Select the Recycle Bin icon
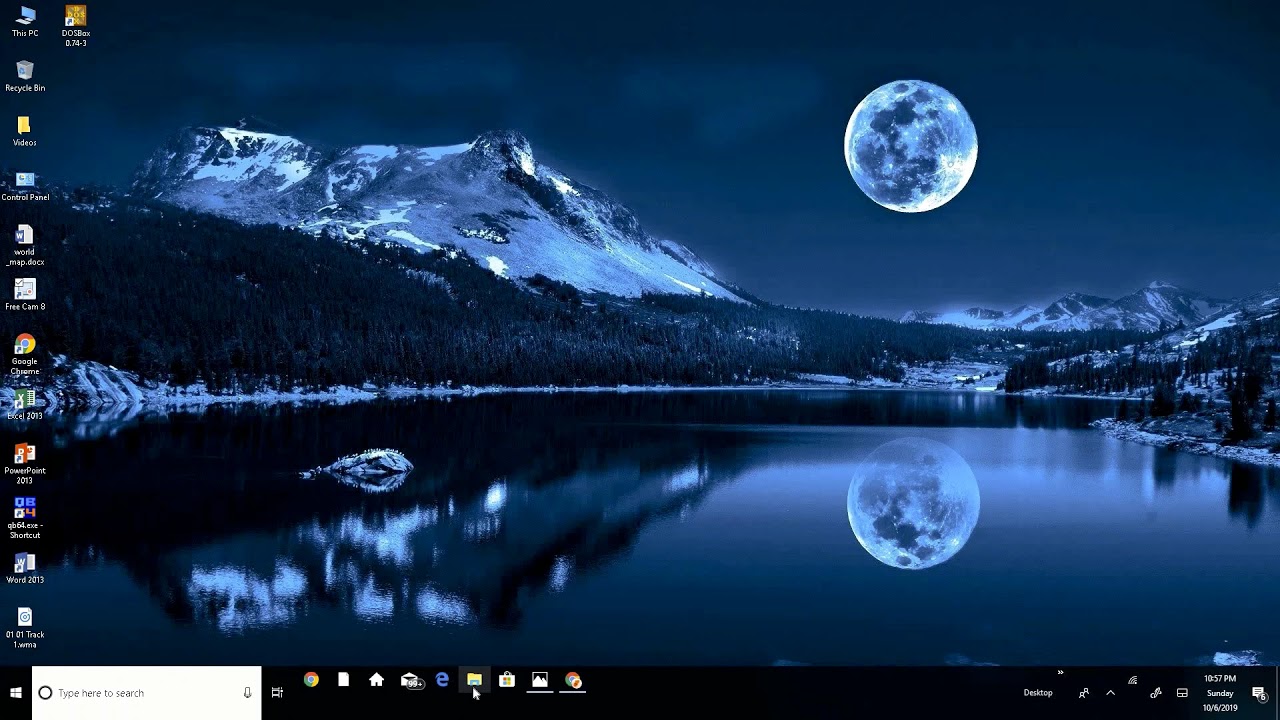1280x720 pixels. tap(25, 76)
